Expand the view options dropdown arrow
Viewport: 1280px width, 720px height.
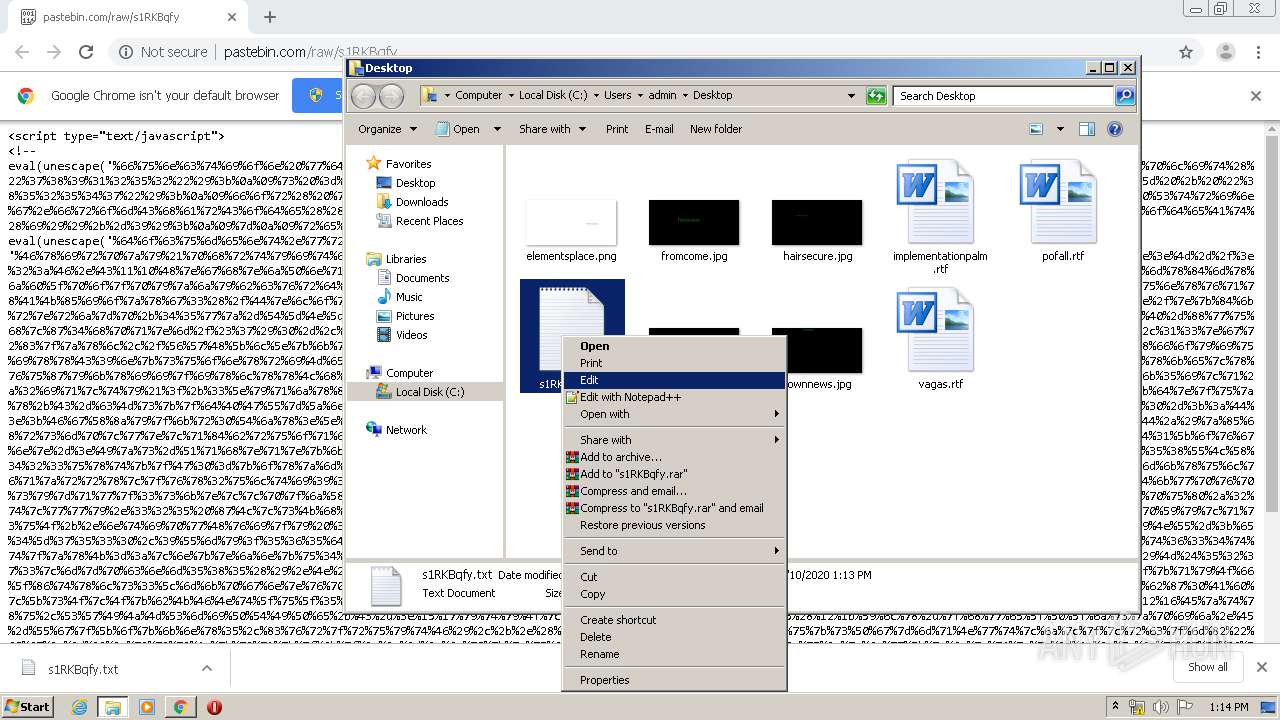pos(1060,129)
